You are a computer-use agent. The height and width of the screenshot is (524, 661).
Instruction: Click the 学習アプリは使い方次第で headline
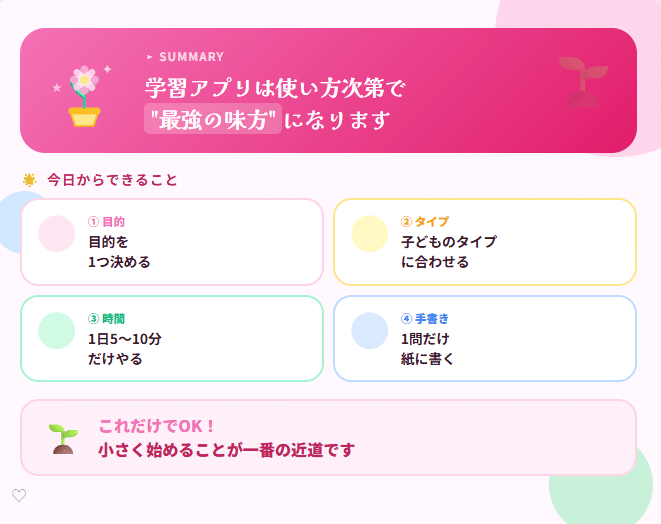pyautogui.click(x=275, y=88)
